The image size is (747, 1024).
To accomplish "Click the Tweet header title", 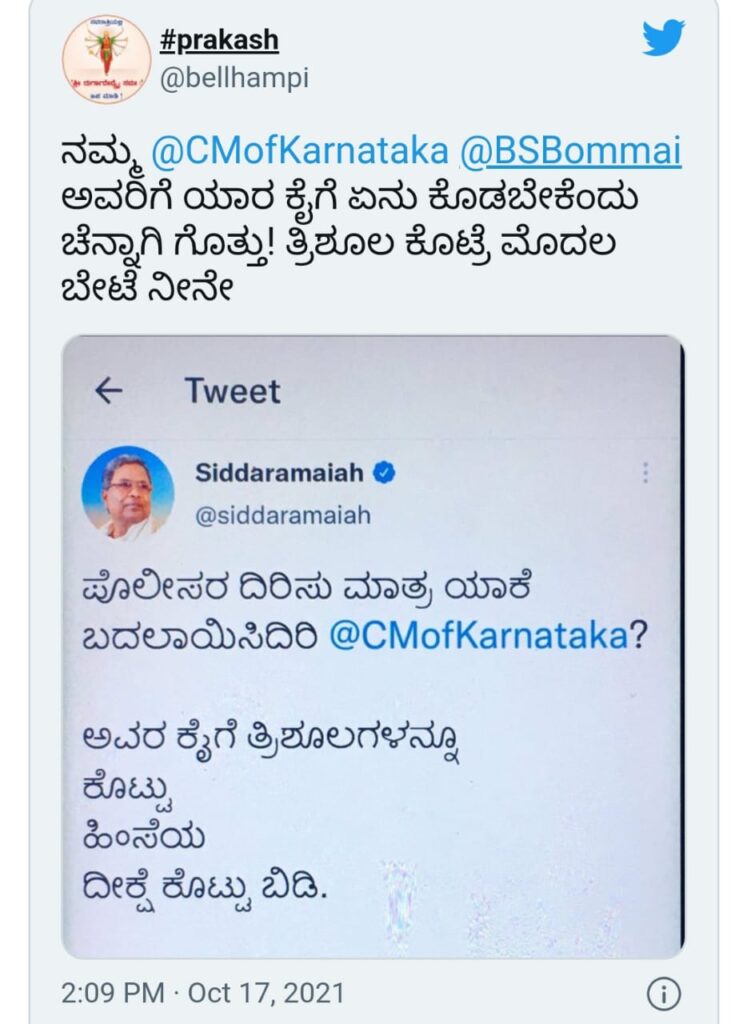I will (x=232, y=391).
